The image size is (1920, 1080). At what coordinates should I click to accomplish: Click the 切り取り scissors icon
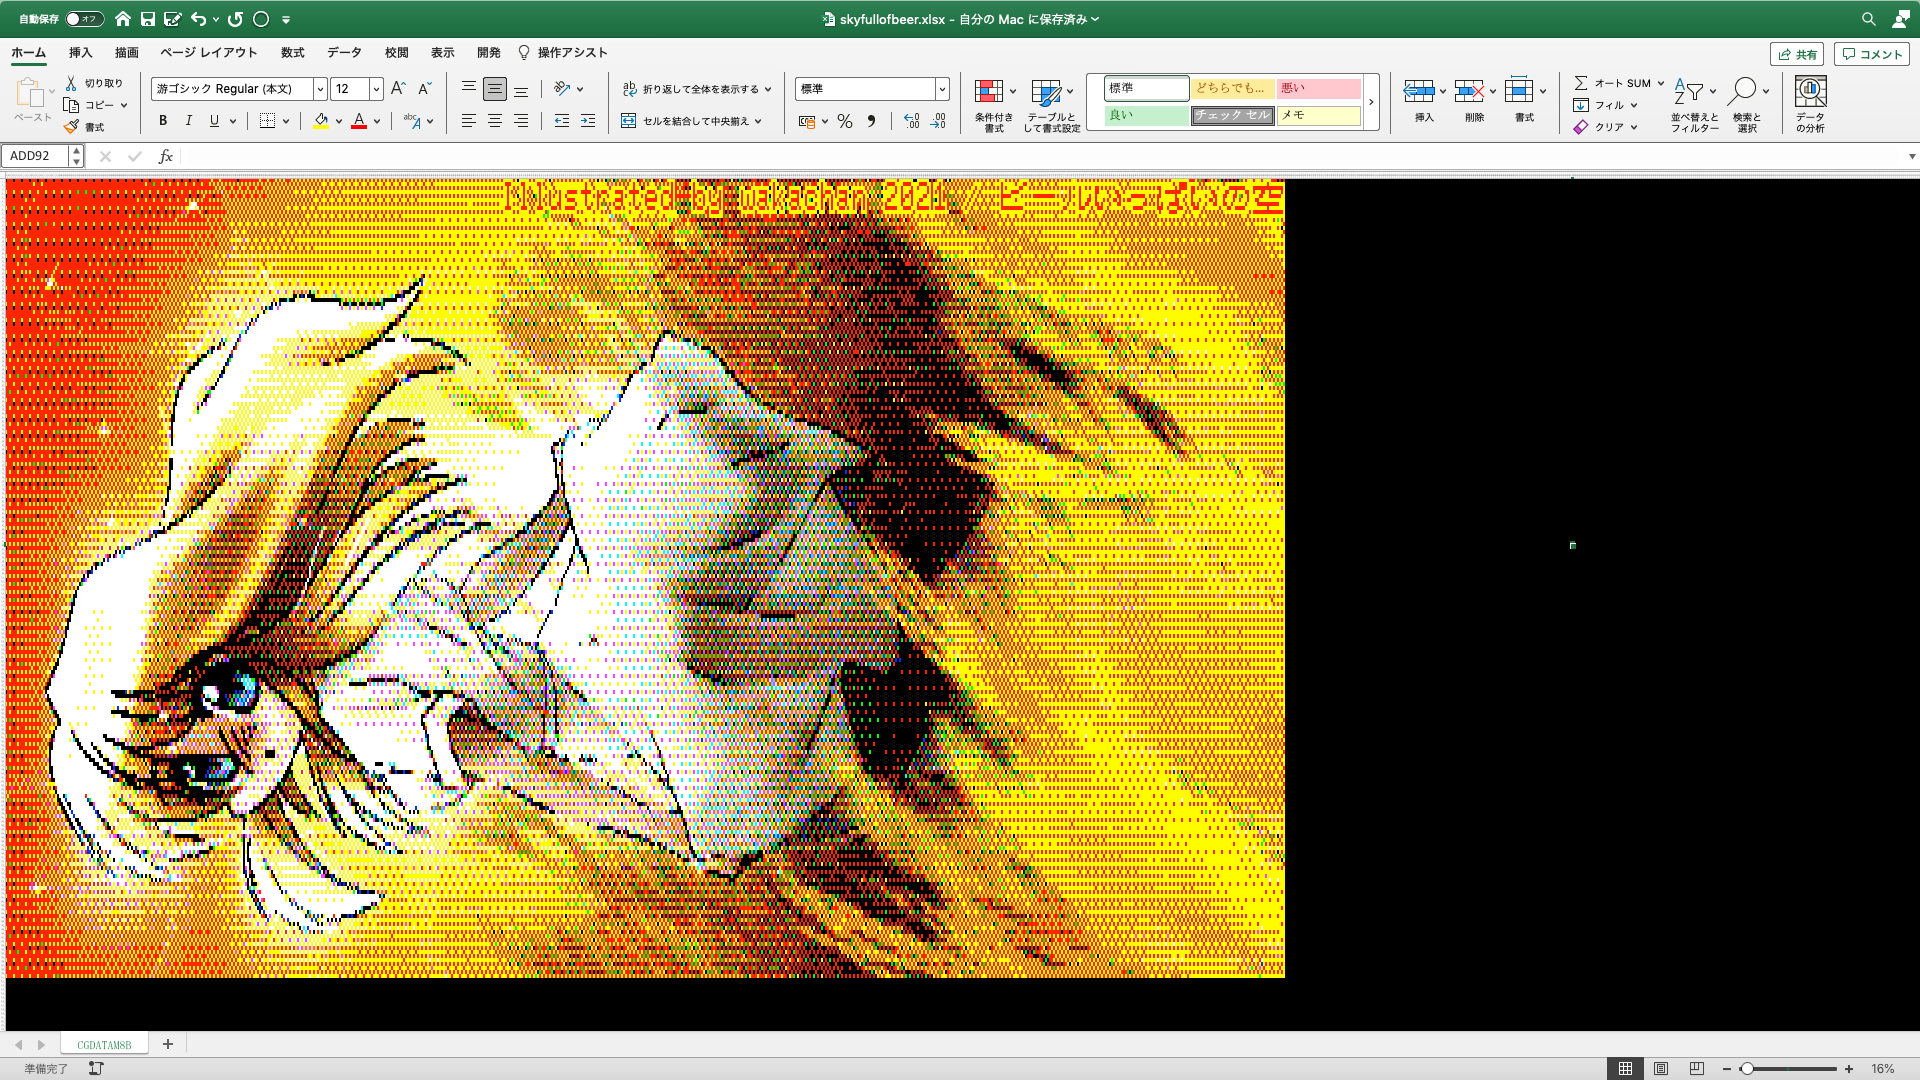point(71,83)
